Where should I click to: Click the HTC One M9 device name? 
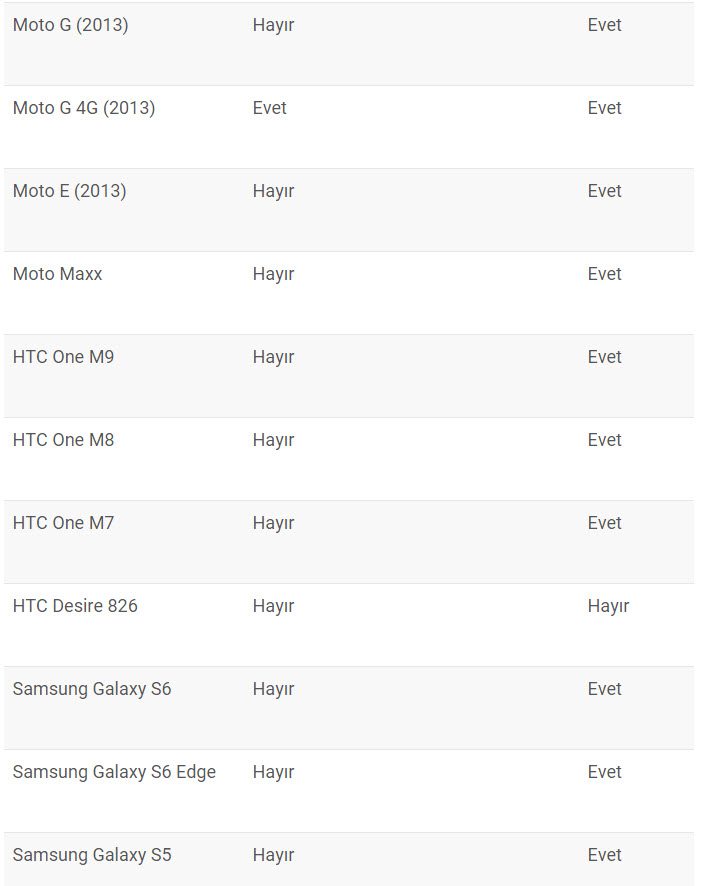click(x=63, y=357)
